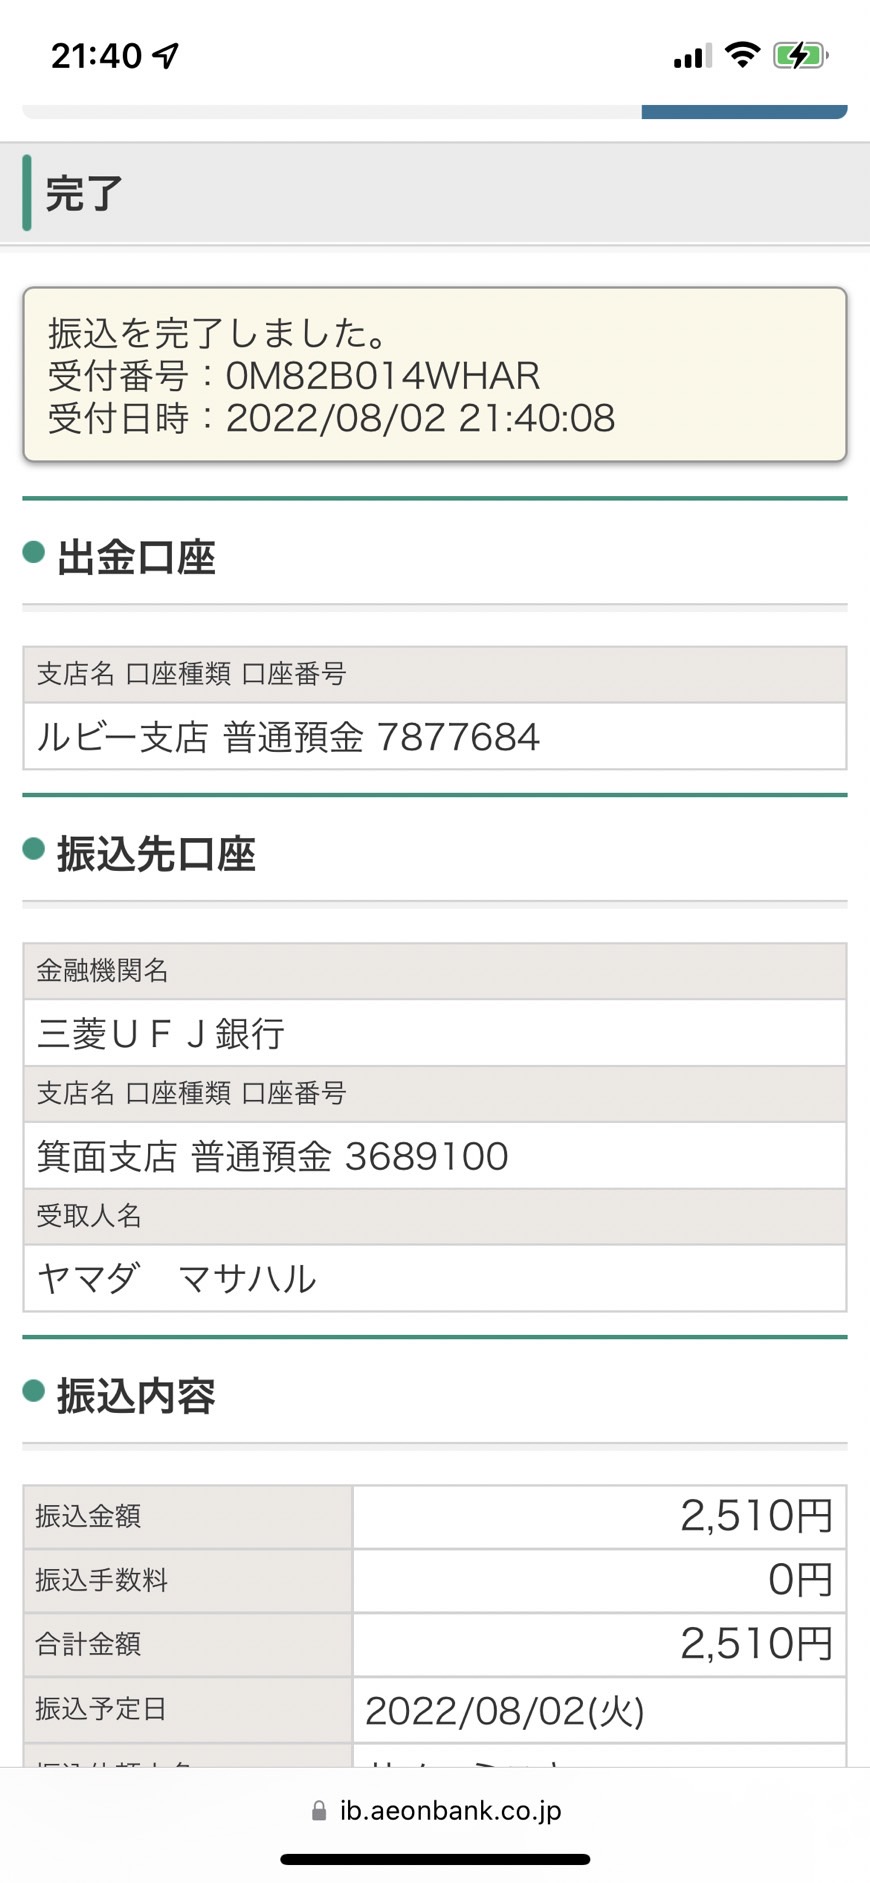The height and width of the screenshot is (1883, 870).
Task: Tap the green bullet beside 振込内容
Action: click(34, 1391)
